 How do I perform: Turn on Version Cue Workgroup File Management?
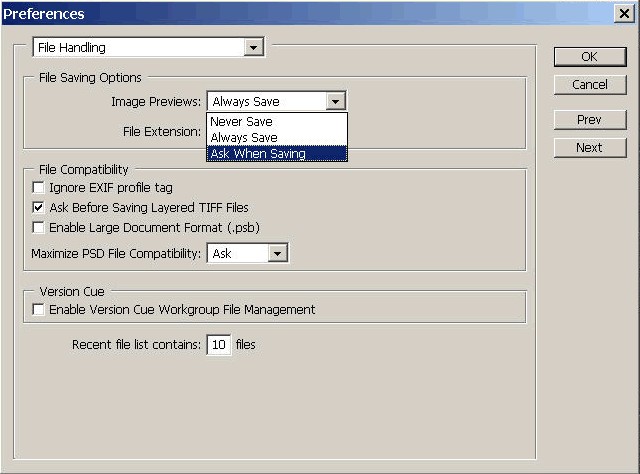tap(39, 310)
